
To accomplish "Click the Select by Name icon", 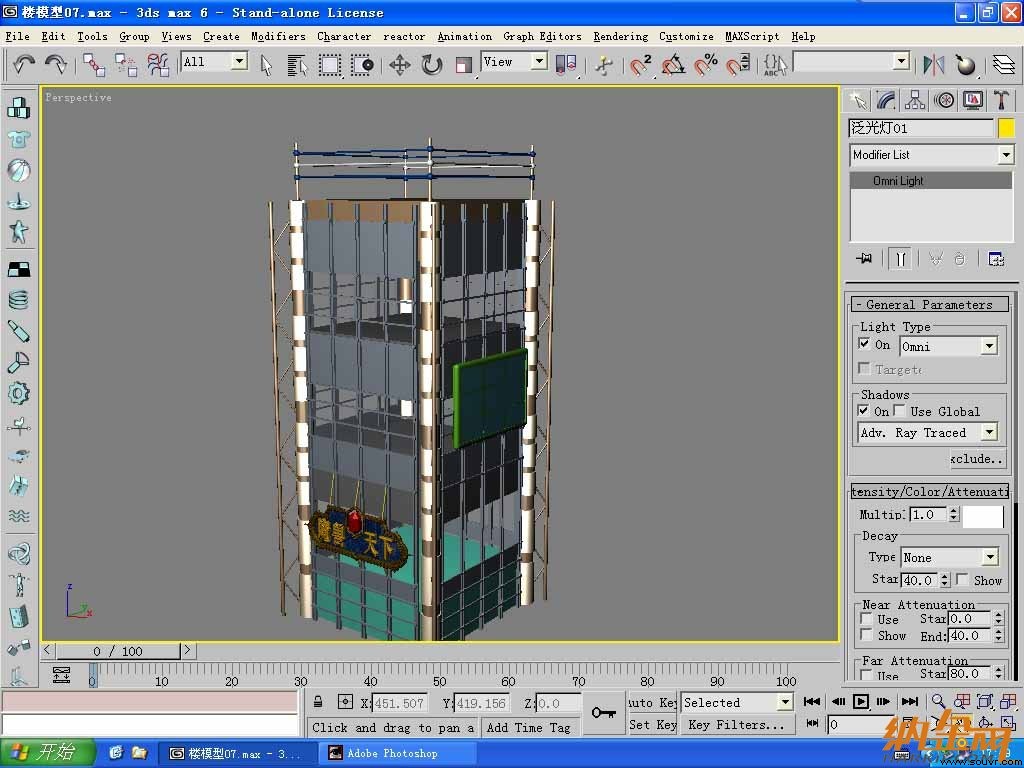I will (297, 64).
